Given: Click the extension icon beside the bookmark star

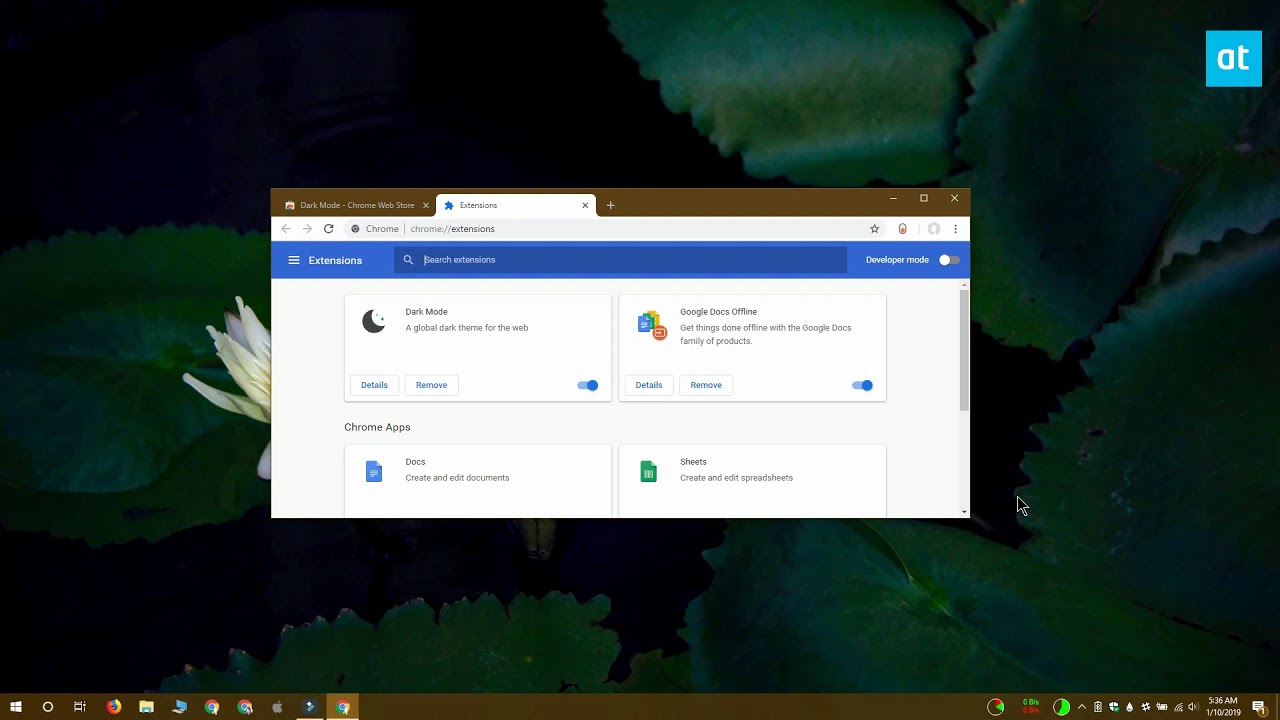Looking at the screenshot, I should (x=902, y=229).
